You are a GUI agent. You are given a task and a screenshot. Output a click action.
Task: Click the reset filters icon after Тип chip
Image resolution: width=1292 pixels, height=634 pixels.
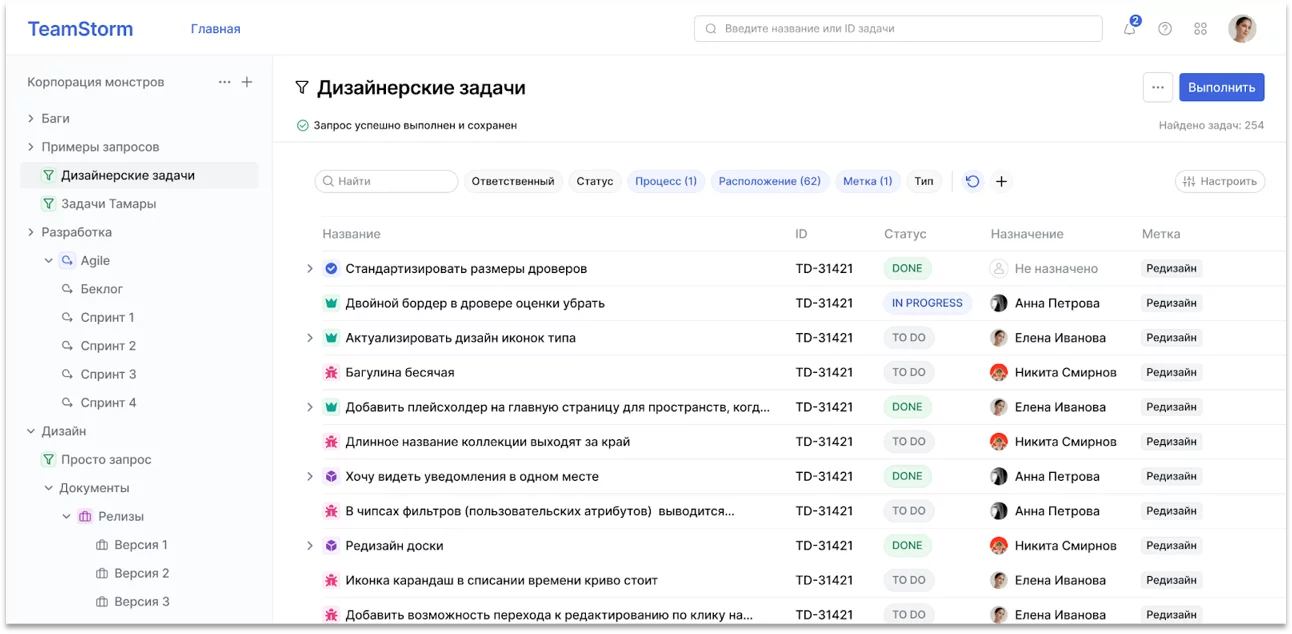[x=971, y=181]
